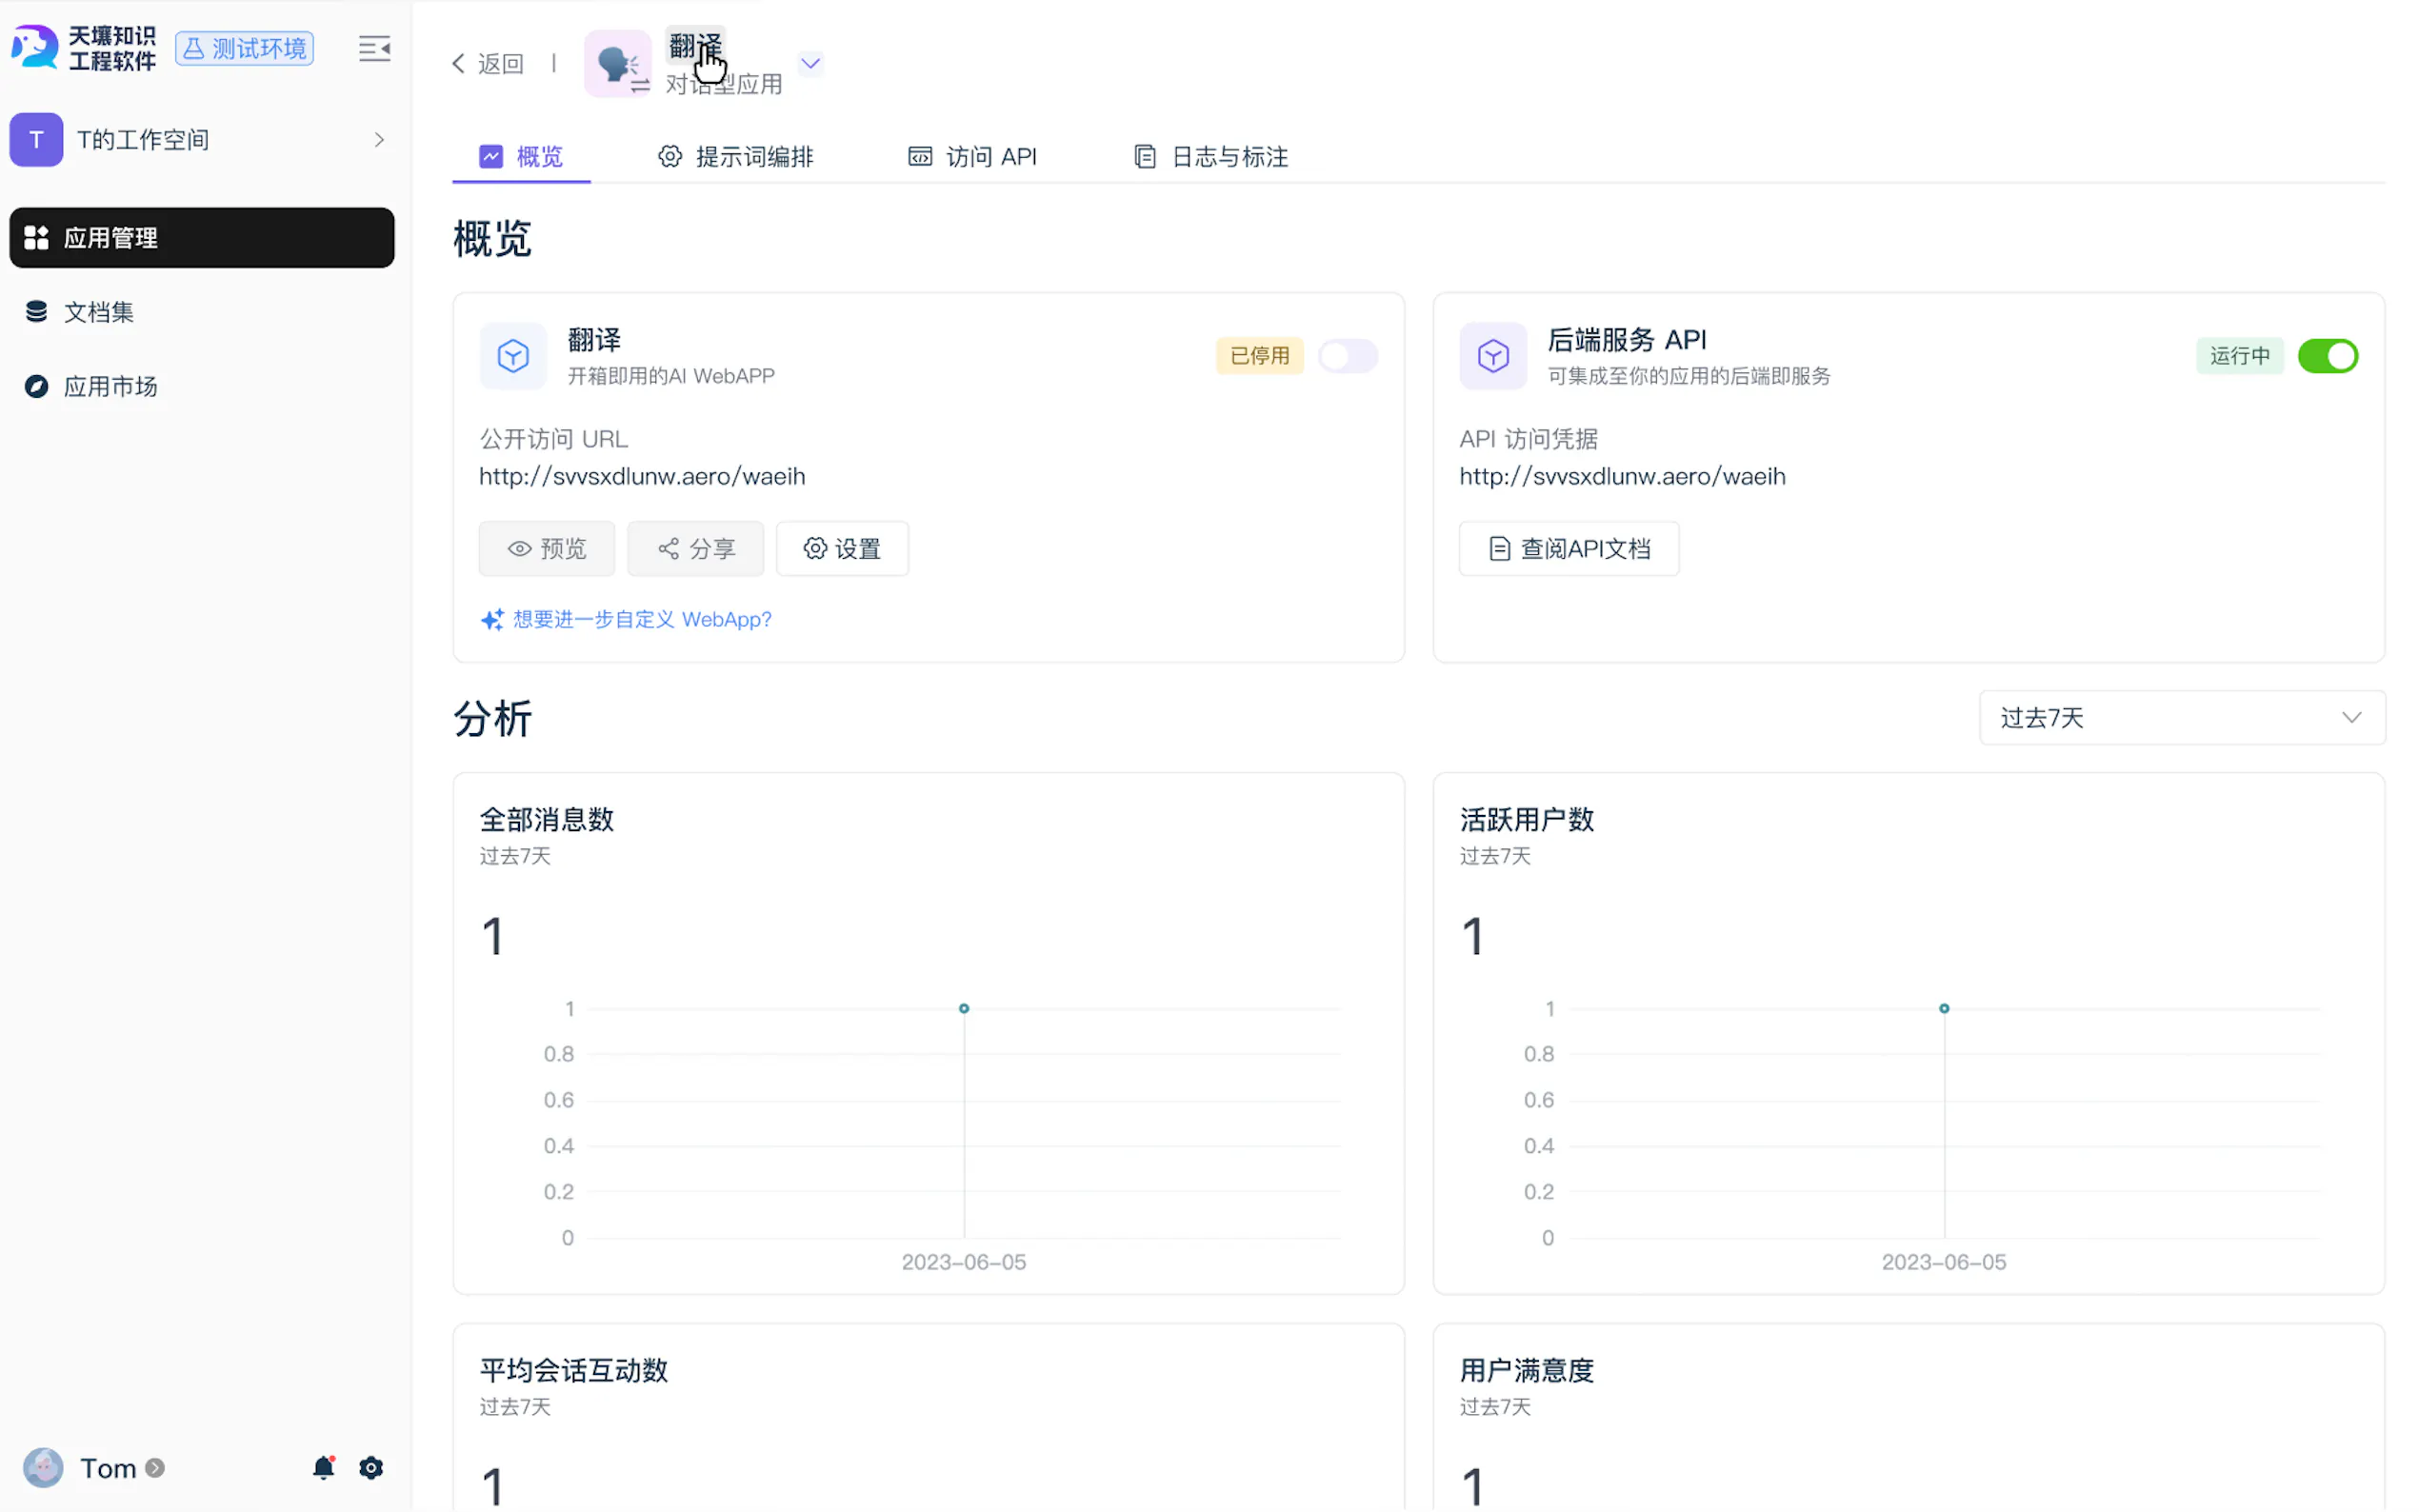2419x1512 pixels.
Task: Open the 过去7天 time range dropdown
Action: [x=2181, y=717]
